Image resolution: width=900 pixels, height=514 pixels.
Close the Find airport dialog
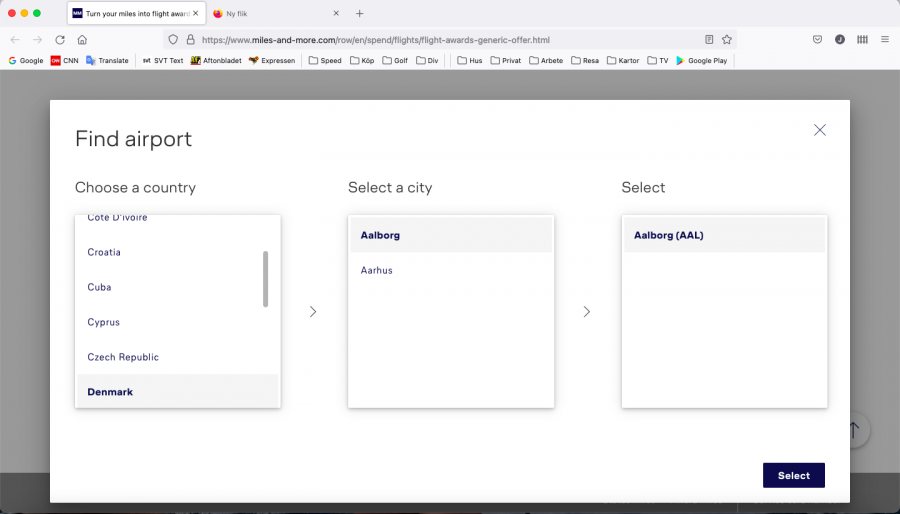point(820,130)
